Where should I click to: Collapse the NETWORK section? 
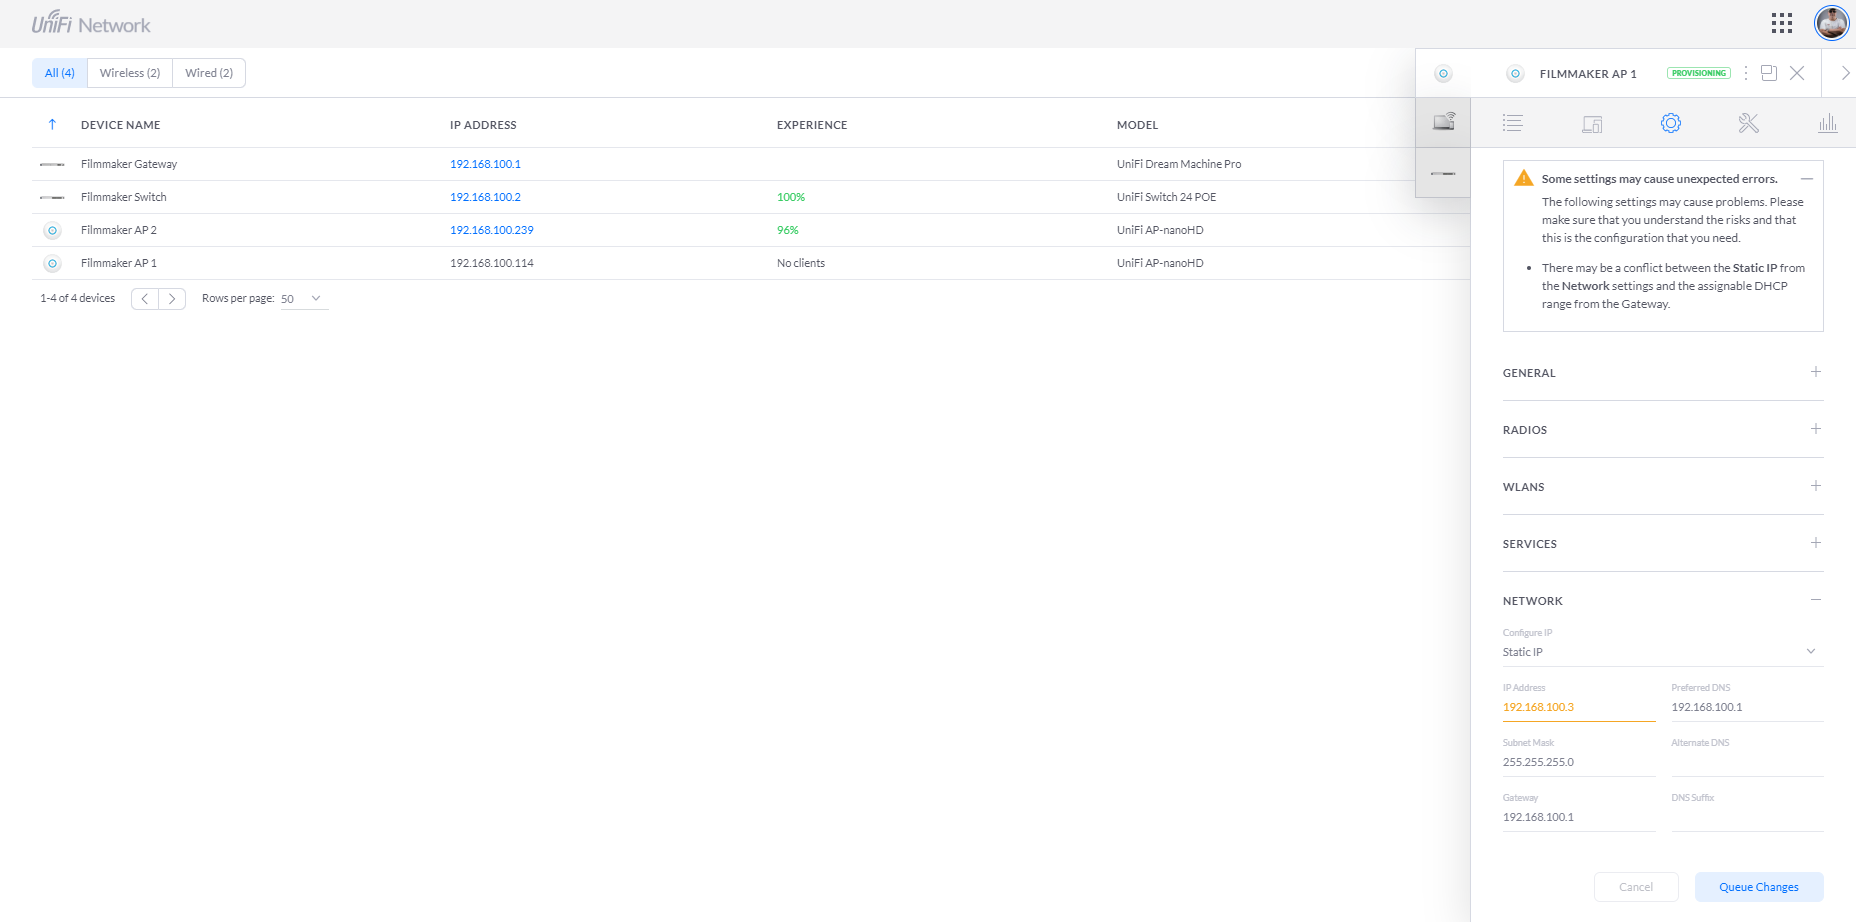(x=1816, y=600)
